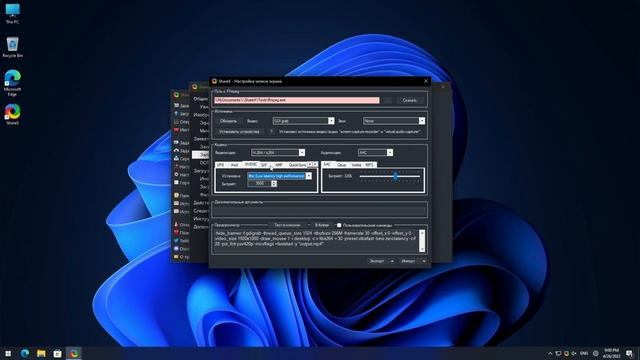The image size is (640, 360).
Task: Open Screenshots folder icon in ShareX main window
Action: click(176, 196)
